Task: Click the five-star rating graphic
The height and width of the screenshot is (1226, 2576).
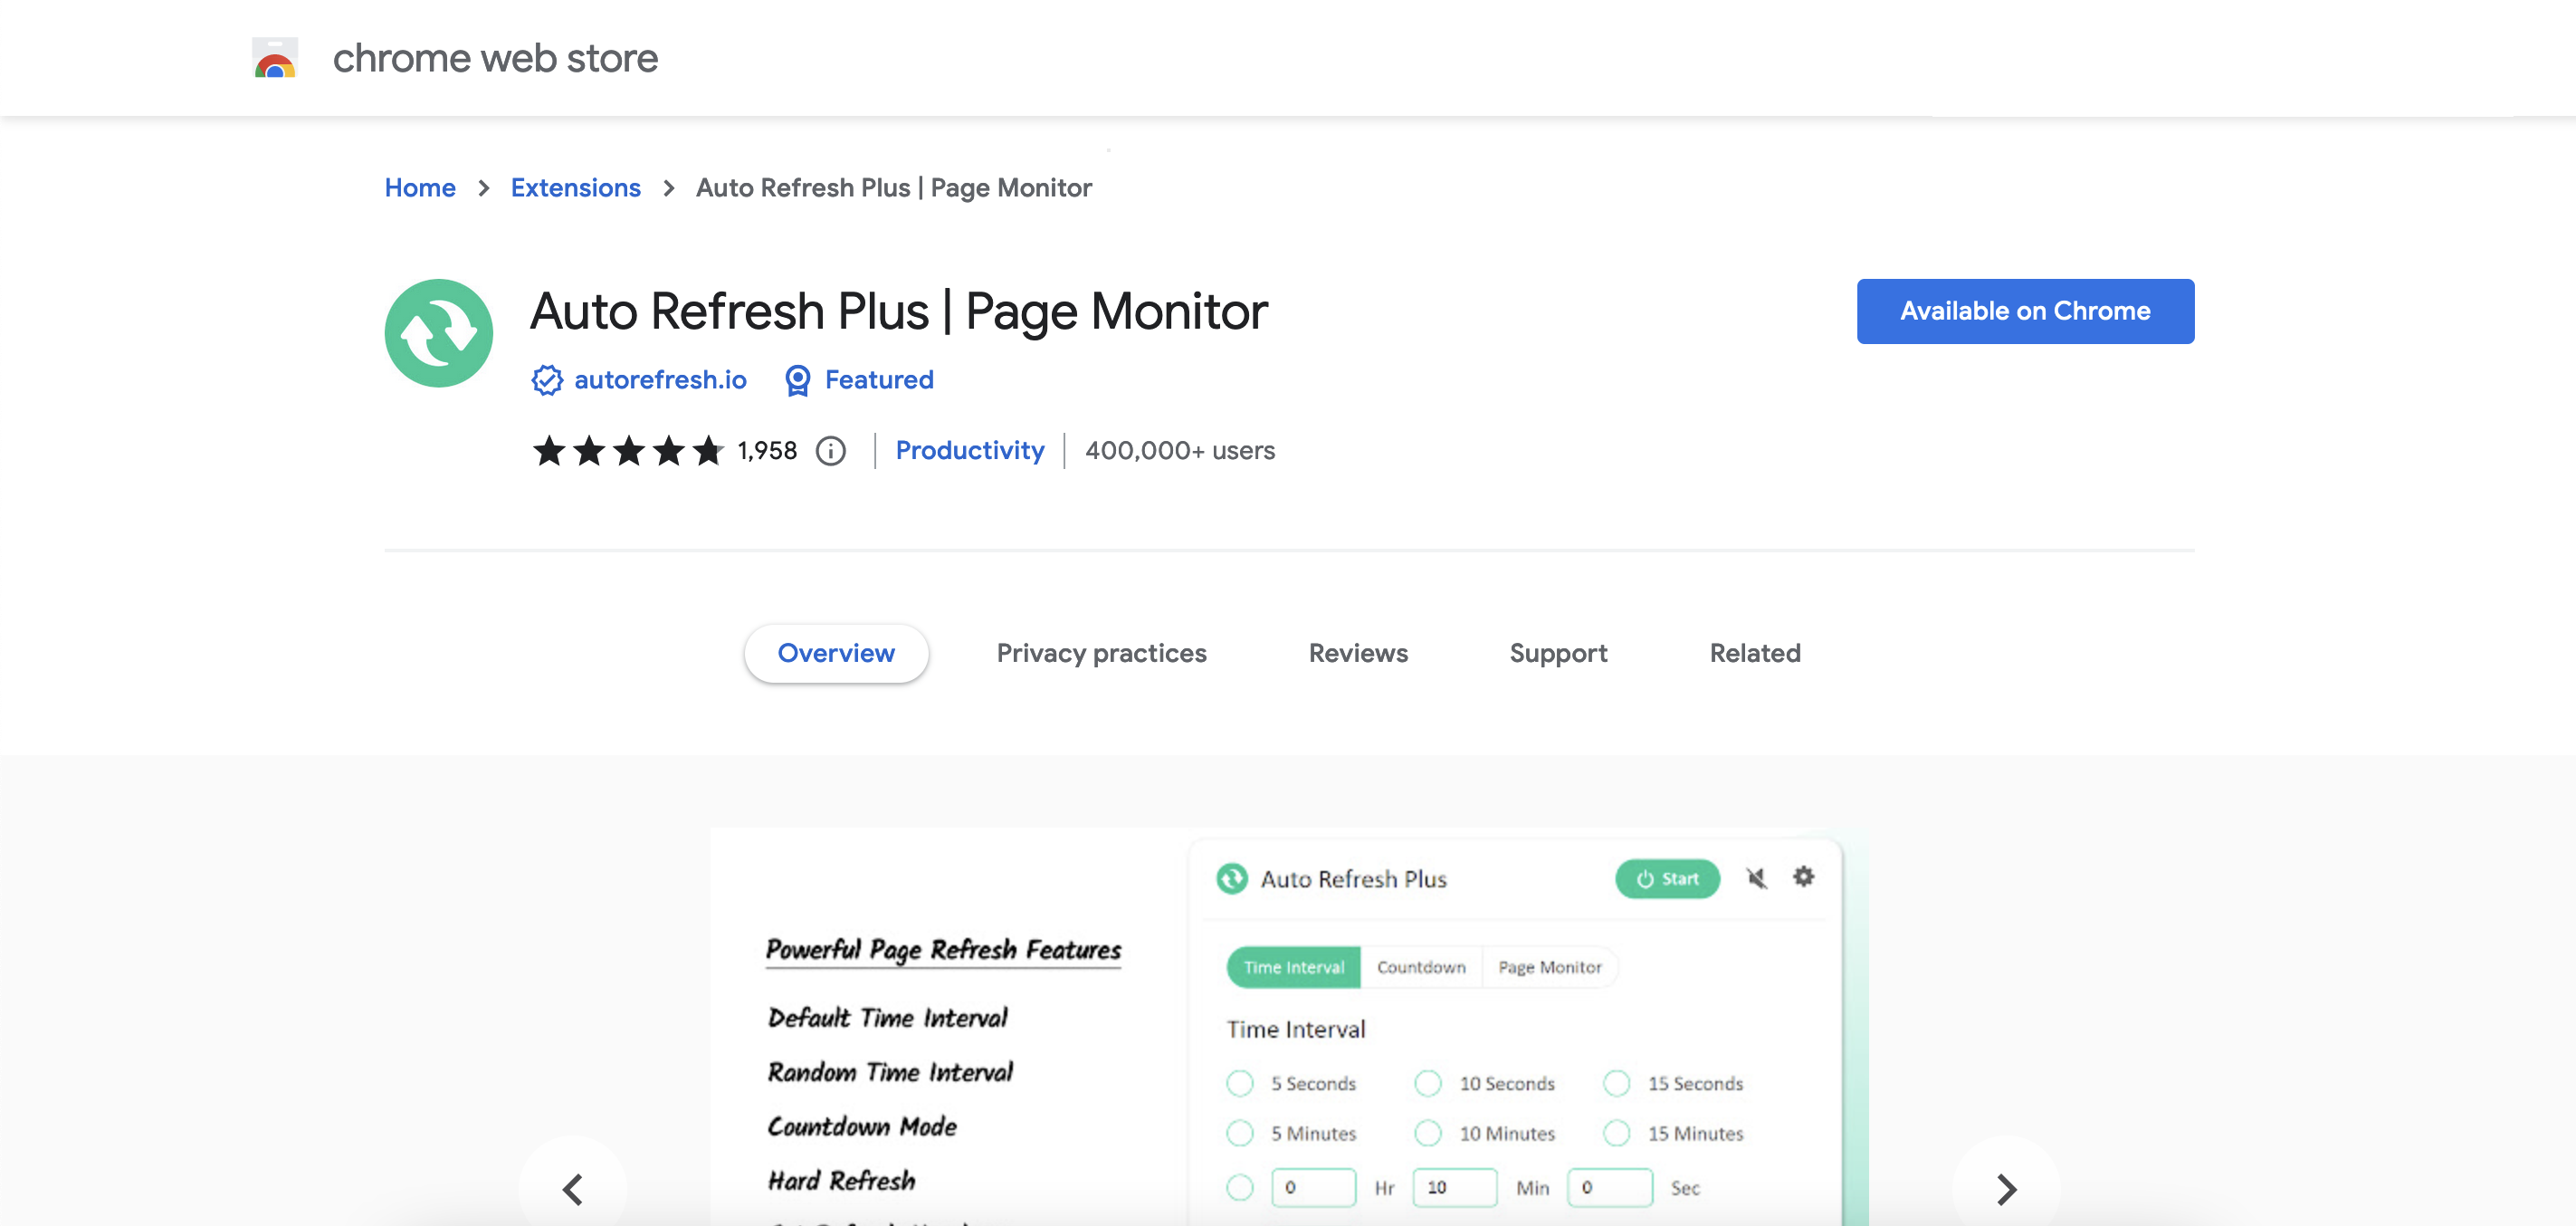Action: 628,451
